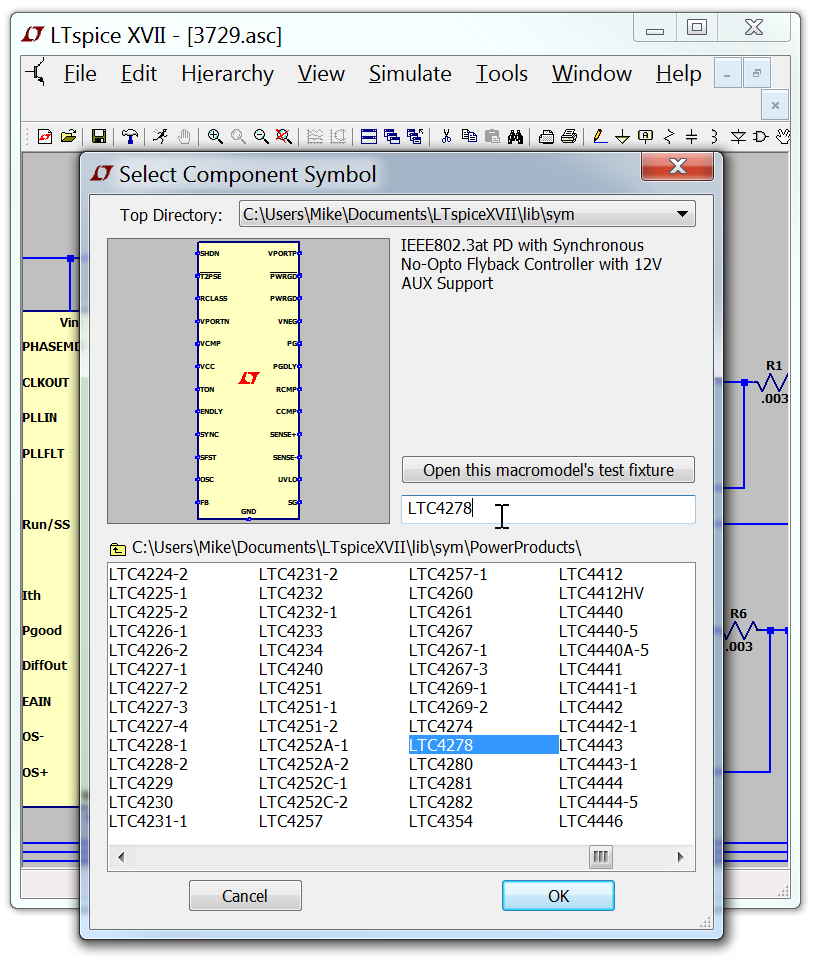
Task: Select the Draw Wire pencil tool
Action: click(599, 136)
